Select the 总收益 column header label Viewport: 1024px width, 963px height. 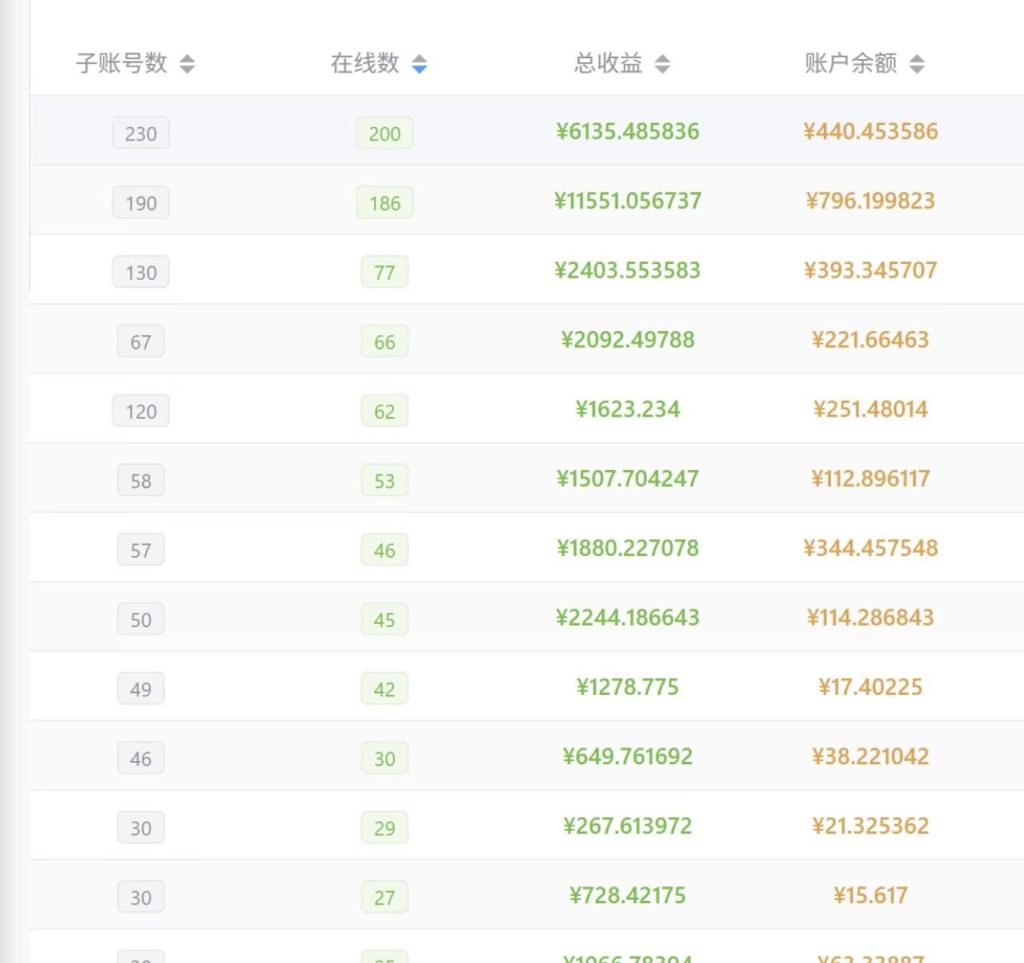(x=608, y=64)
